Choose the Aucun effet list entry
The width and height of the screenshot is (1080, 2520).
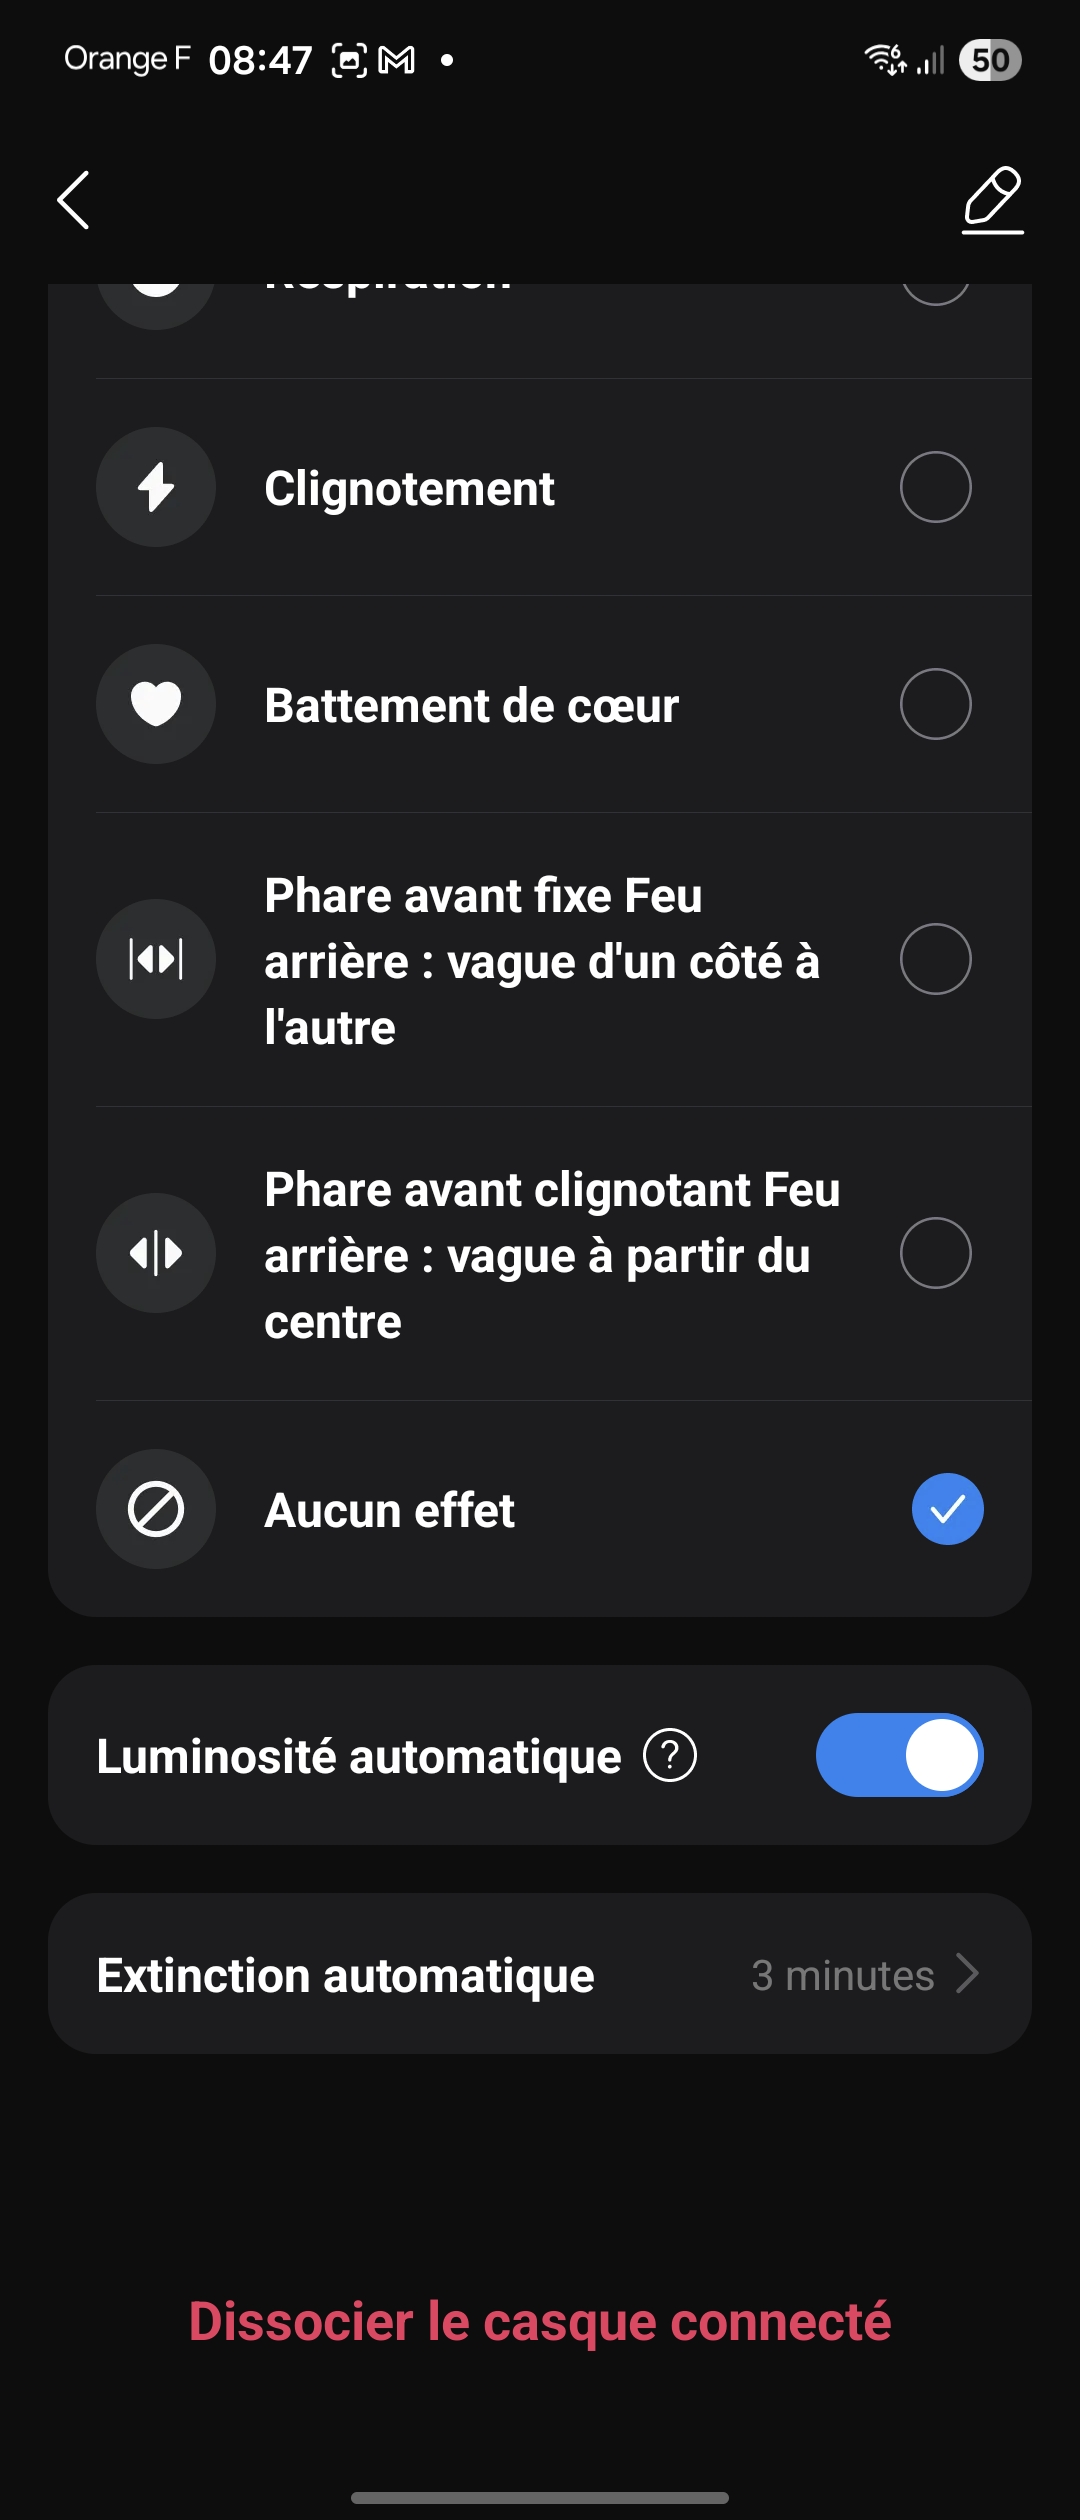coord(390,1510)
